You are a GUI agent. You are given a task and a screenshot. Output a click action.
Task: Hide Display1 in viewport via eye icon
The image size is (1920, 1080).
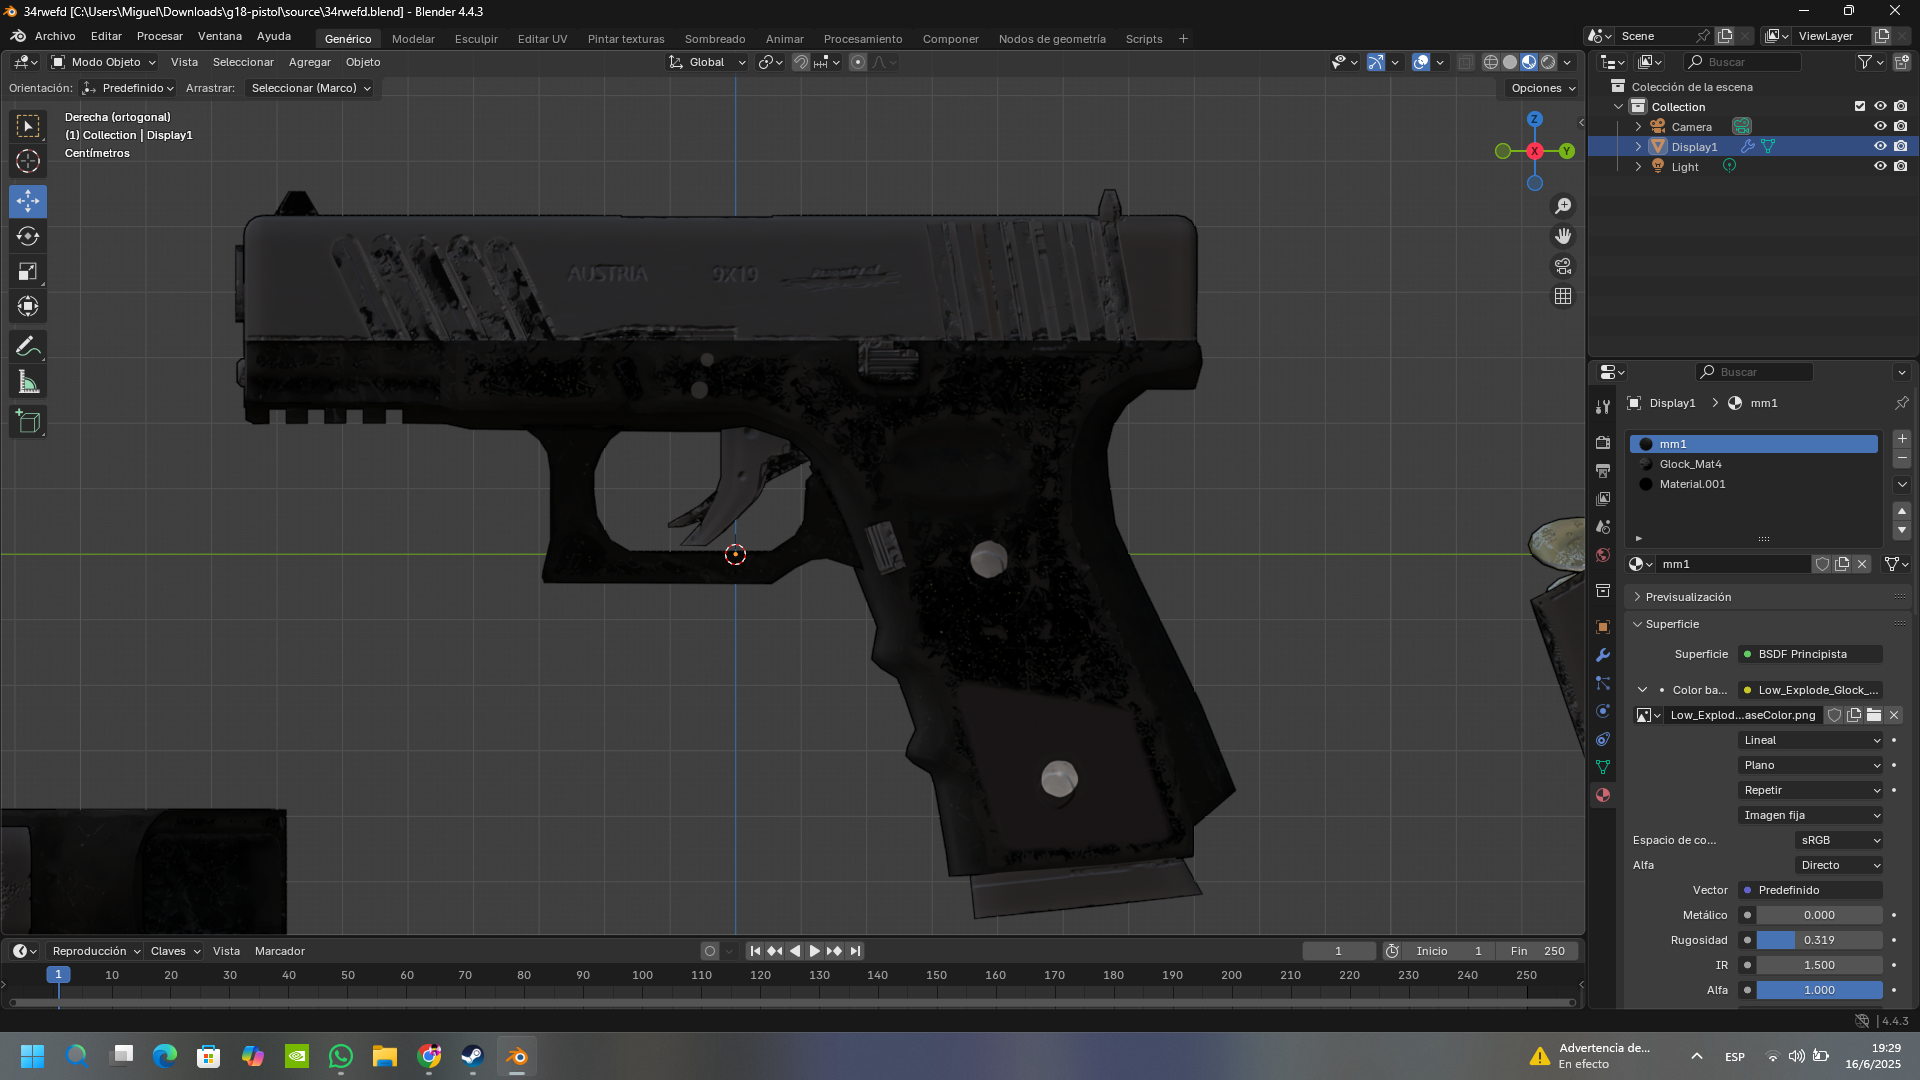click(1880, 146)
